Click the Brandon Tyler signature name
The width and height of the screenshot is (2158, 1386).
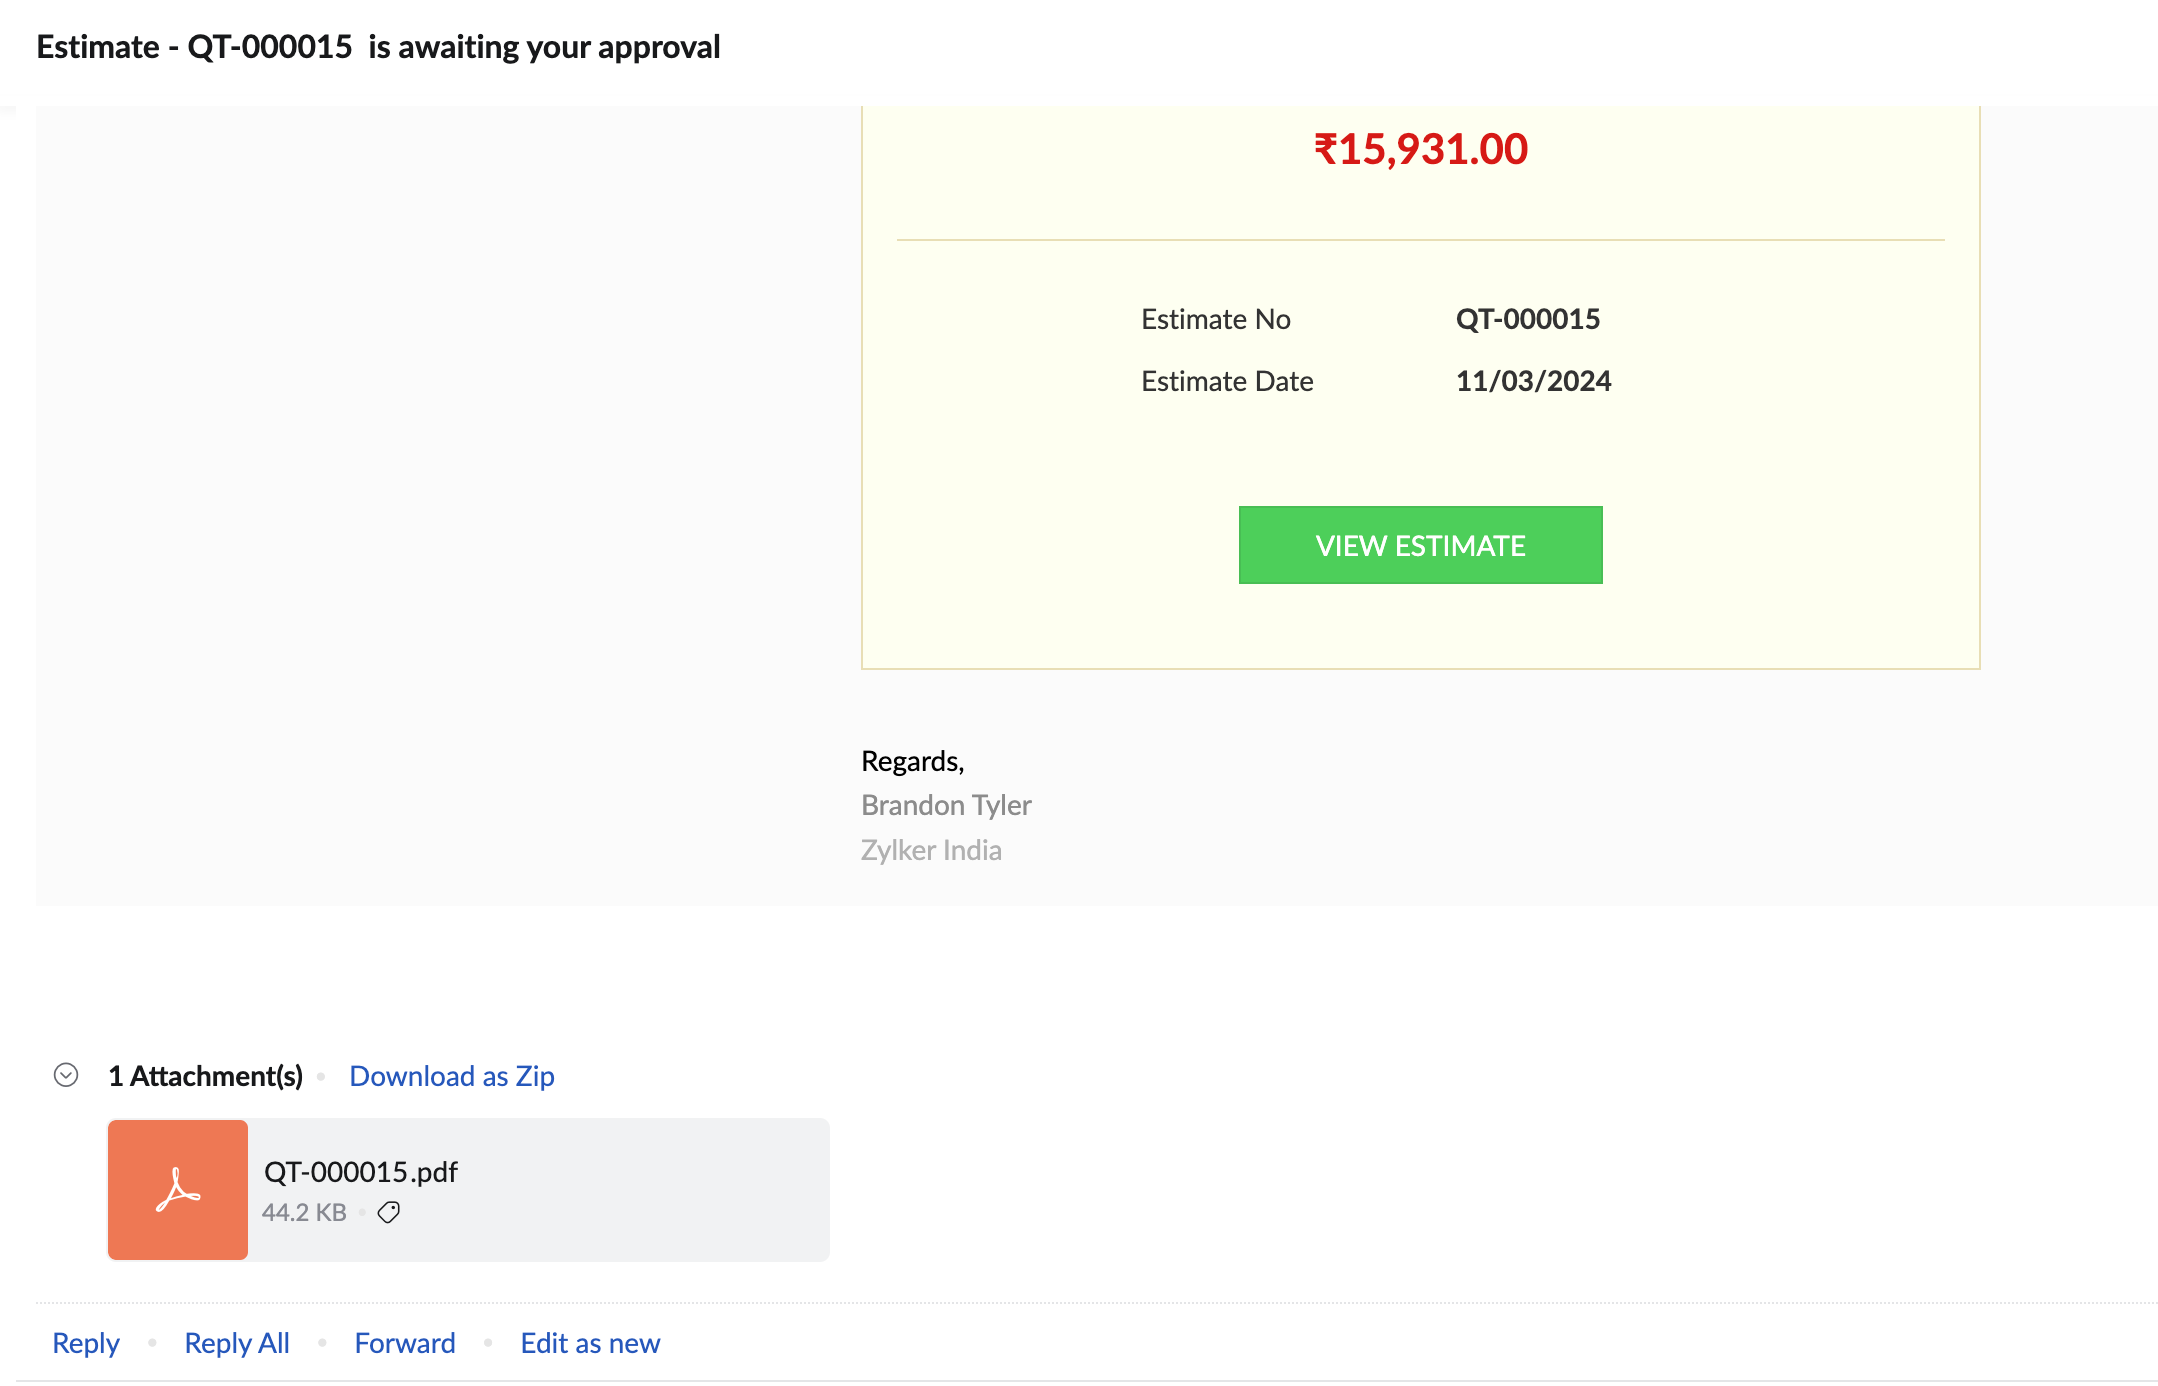pos(946,805)
